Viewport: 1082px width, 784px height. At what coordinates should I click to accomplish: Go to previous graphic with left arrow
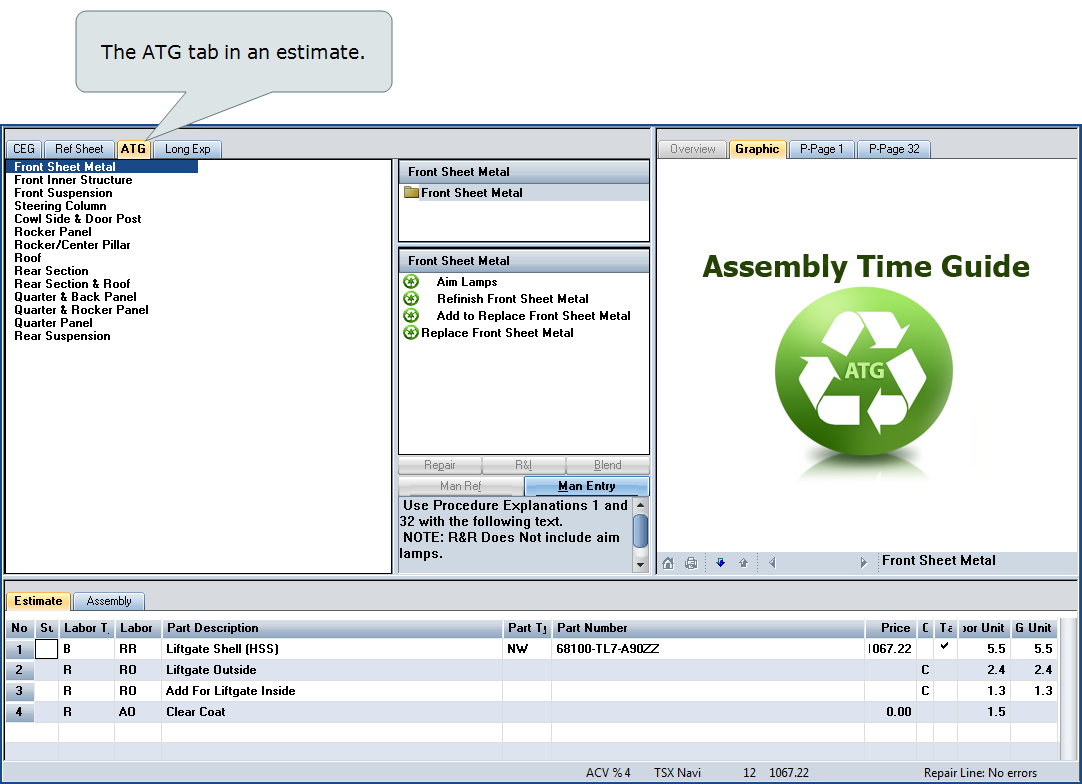point(772,563)
